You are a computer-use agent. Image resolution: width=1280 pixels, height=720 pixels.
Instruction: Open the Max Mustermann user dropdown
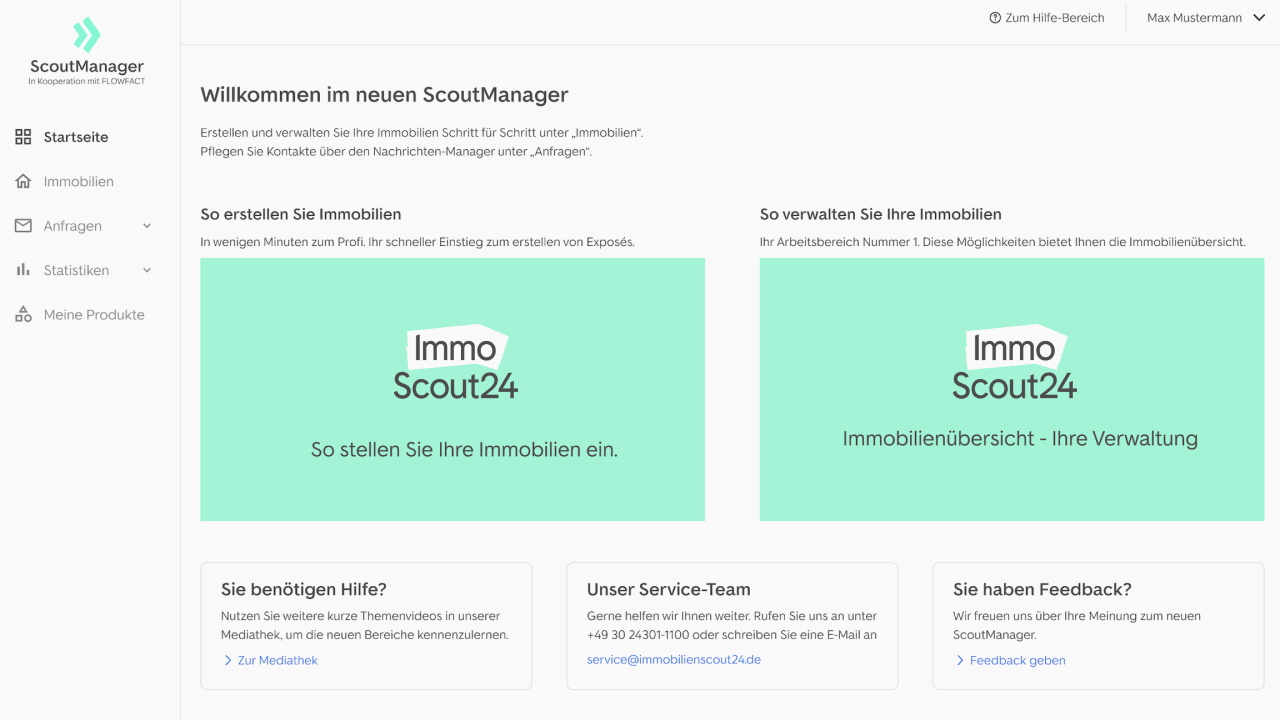pos(1205,18)
